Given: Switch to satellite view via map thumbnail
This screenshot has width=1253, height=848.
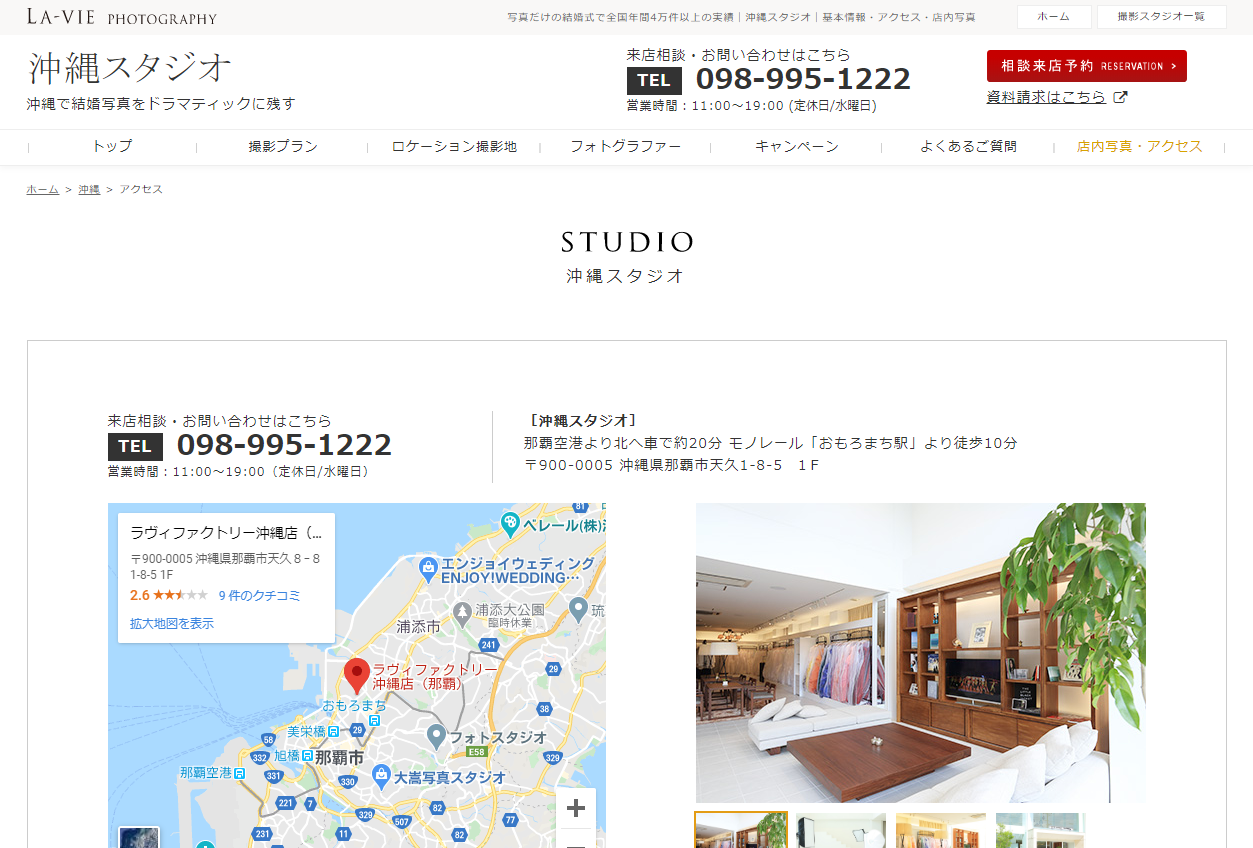Looking at the screenshot, I should tap(139, 837).
